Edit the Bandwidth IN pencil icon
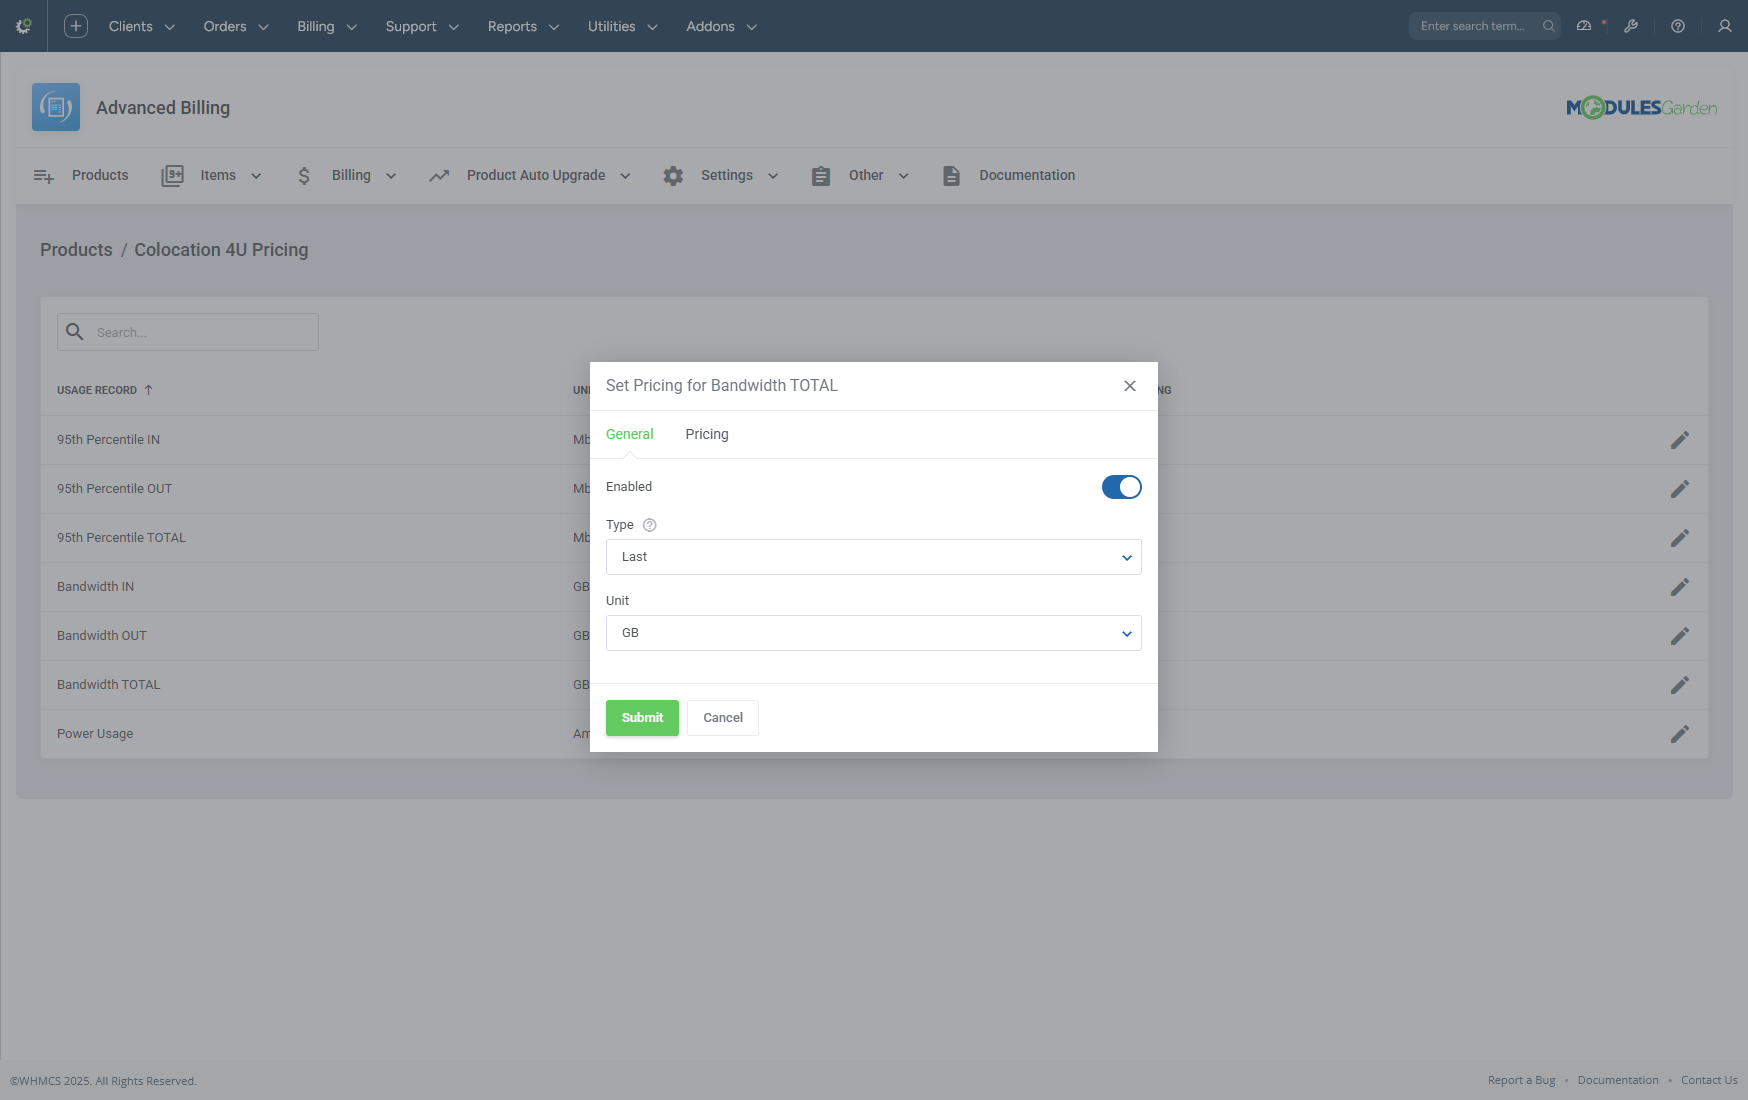Screen dimensions: 1748x1100 (x=1680, y=587)
